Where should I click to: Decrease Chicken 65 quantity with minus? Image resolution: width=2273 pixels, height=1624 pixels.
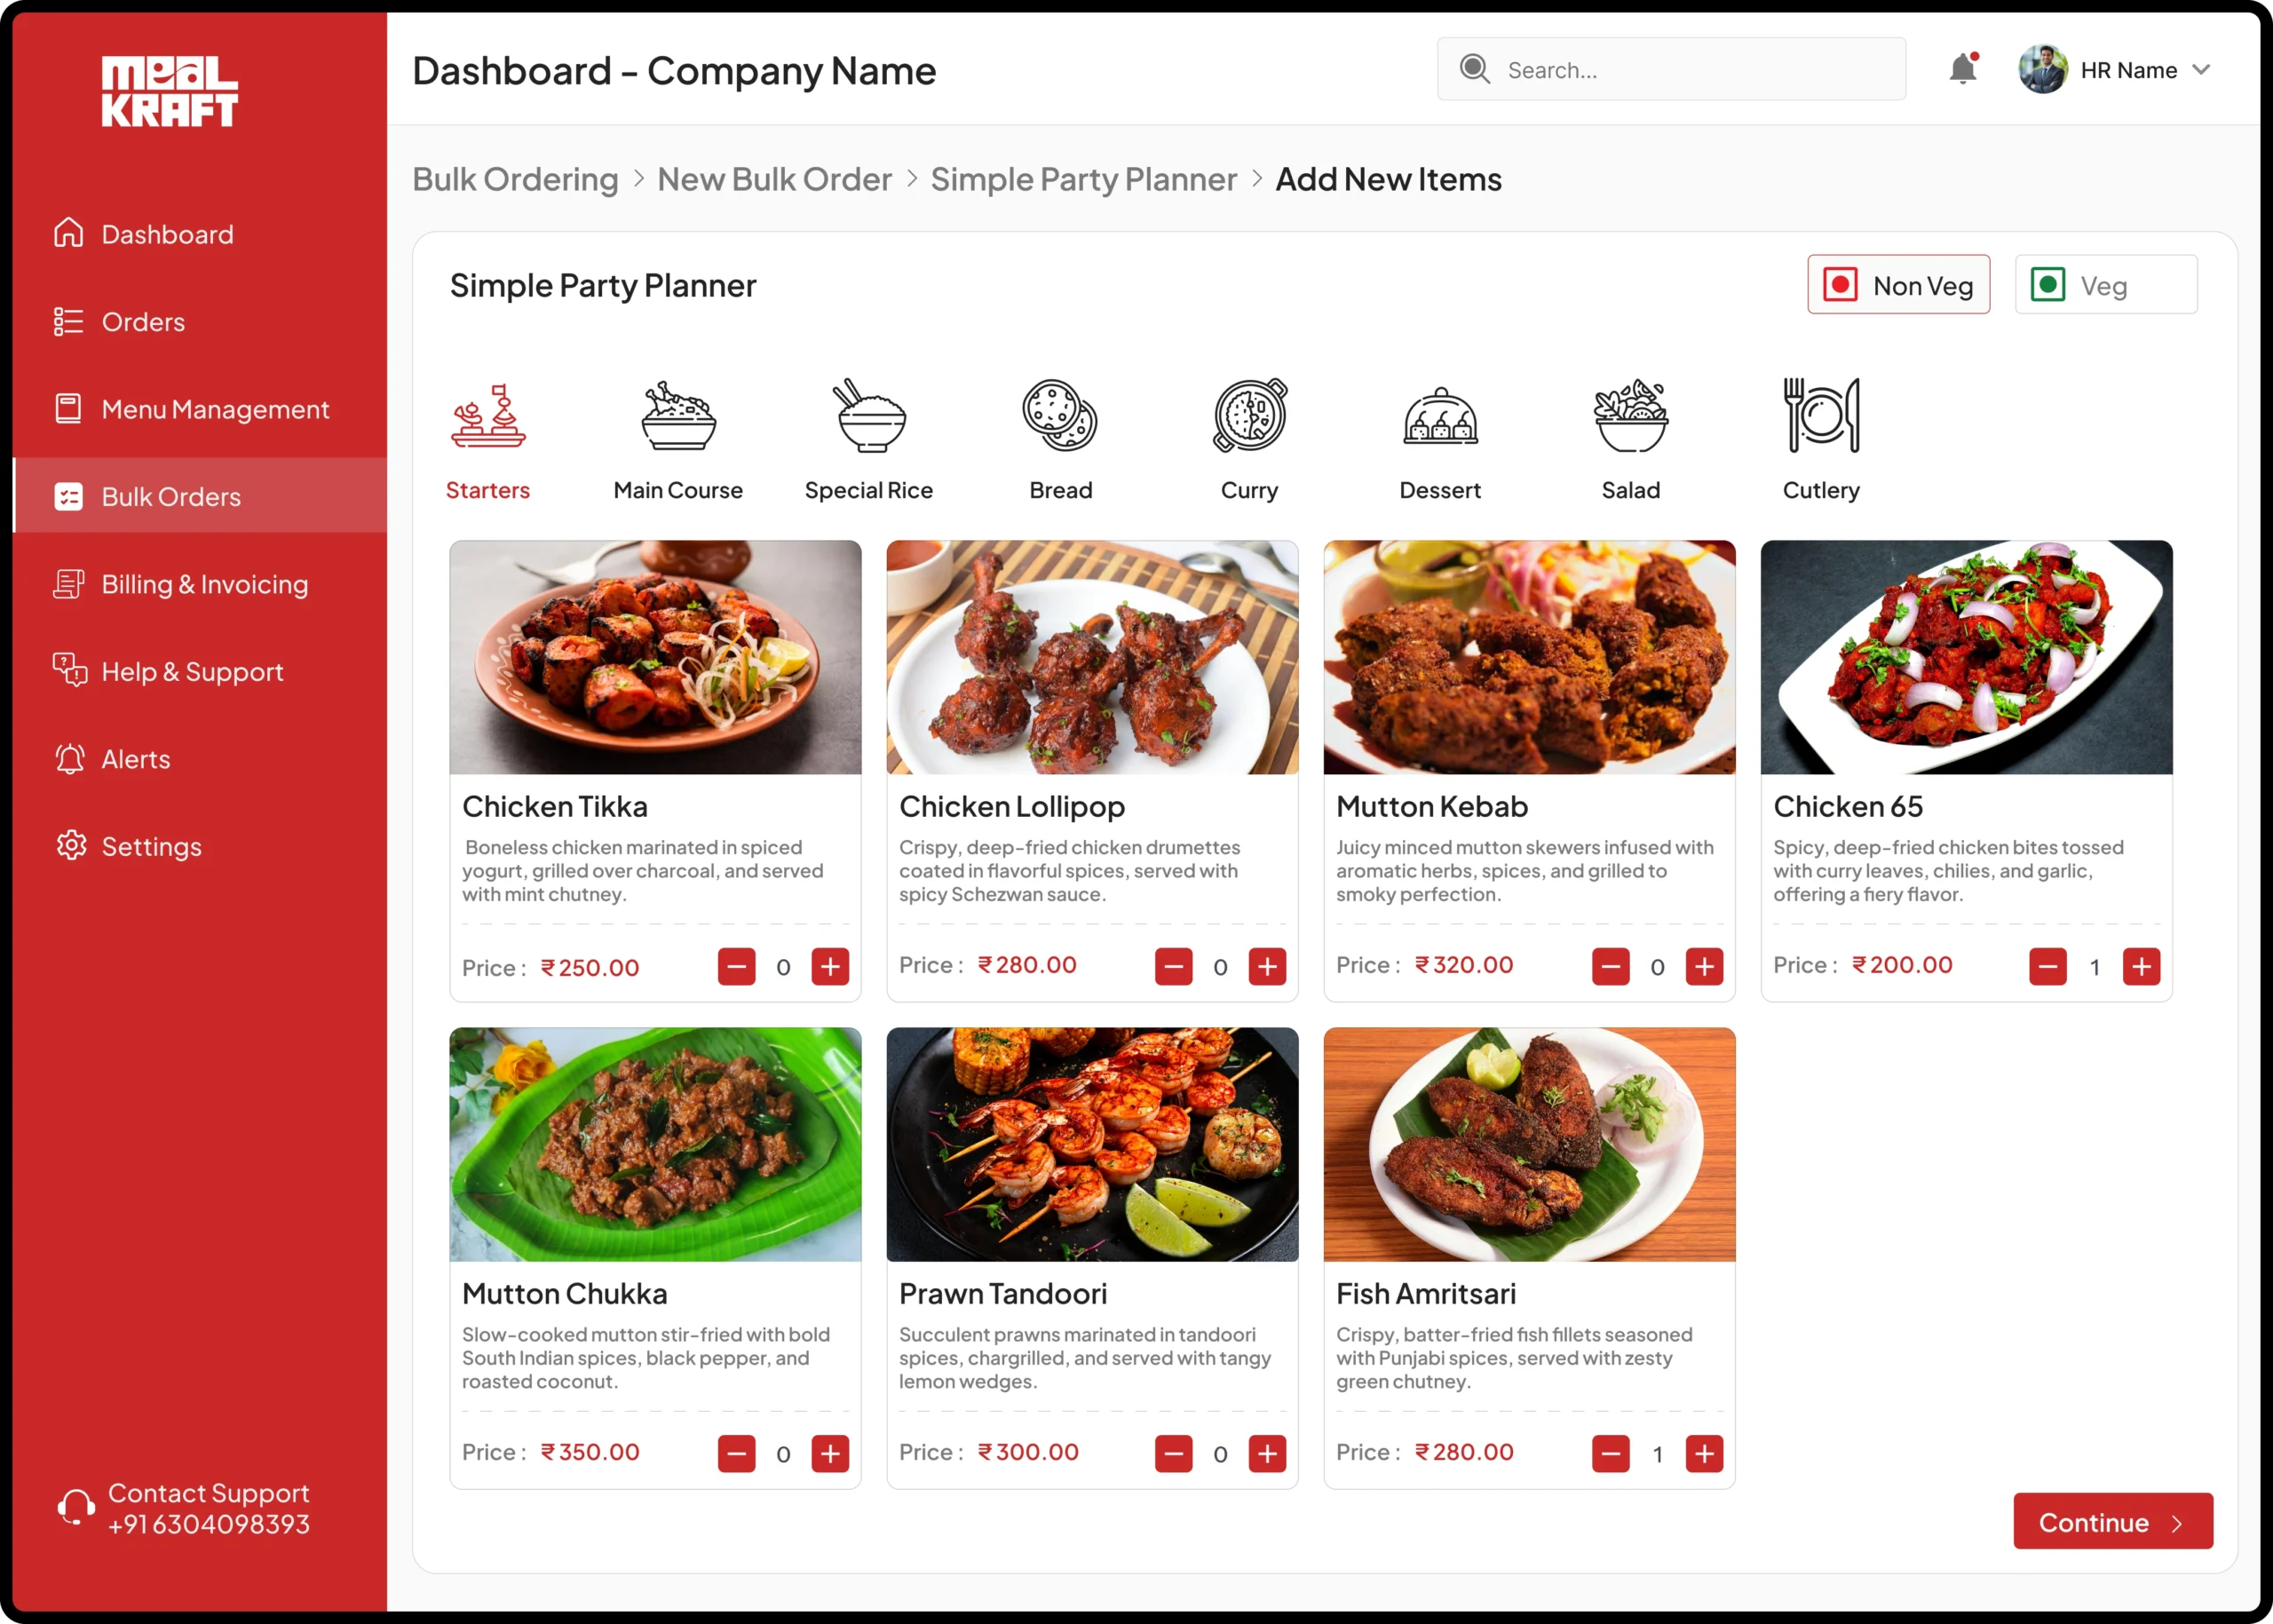point(2048,966)
